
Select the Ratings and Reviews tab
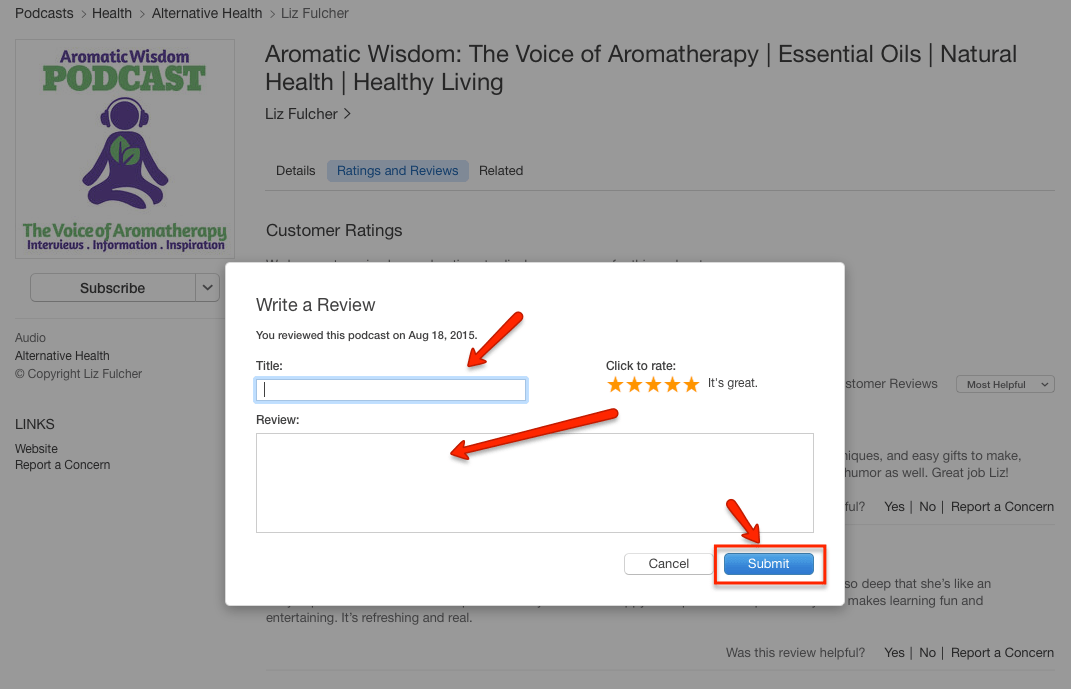click(398, 171)
